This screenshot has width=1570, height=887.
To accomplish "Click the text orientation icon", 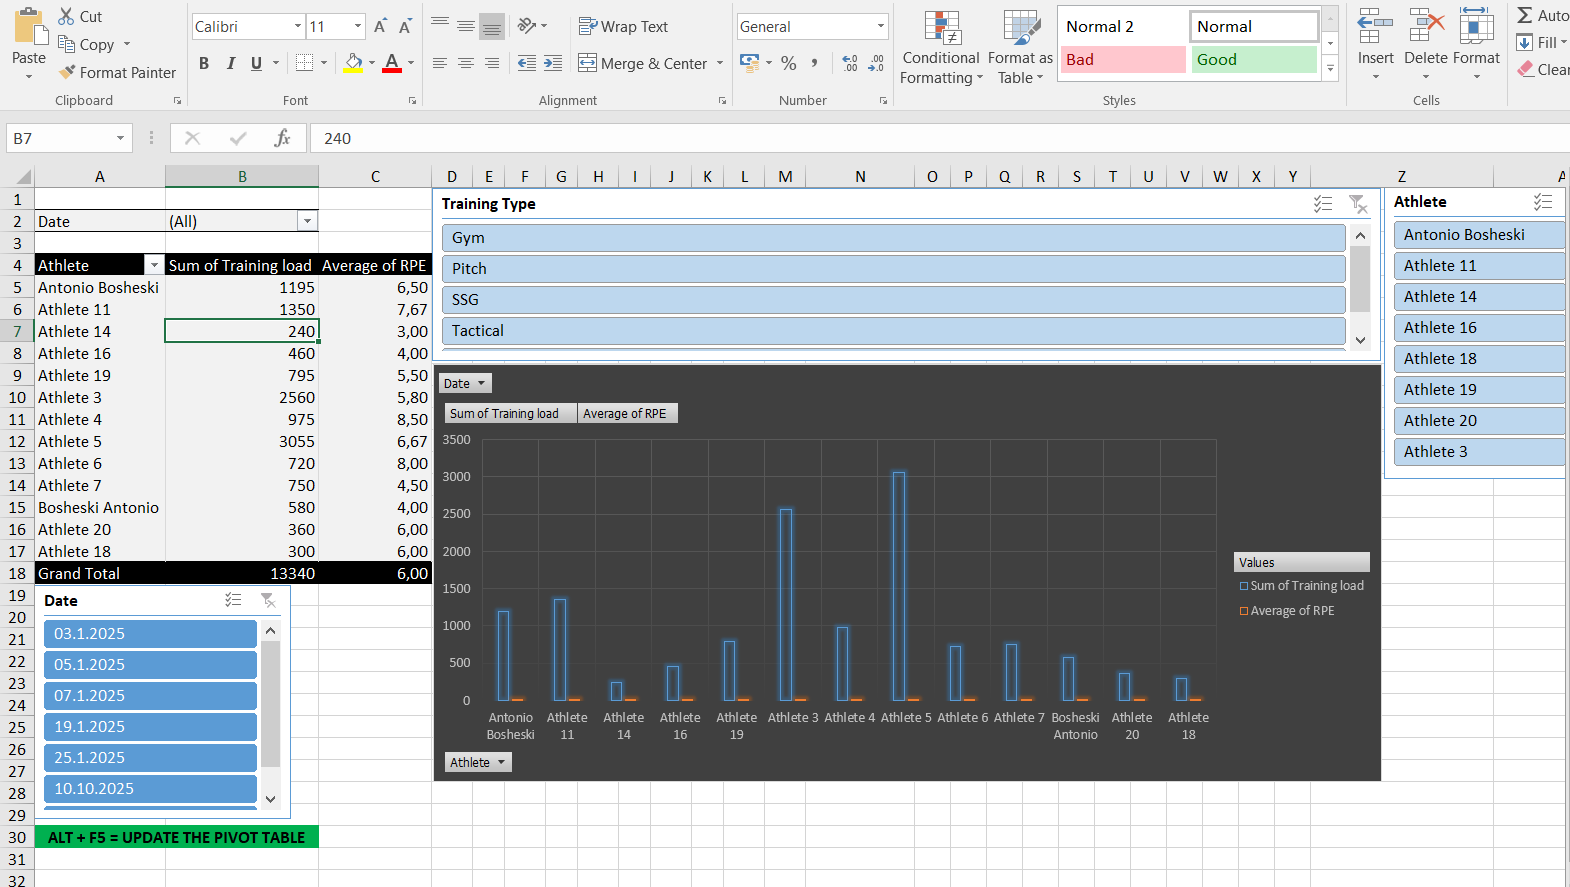I will (527, 26).
